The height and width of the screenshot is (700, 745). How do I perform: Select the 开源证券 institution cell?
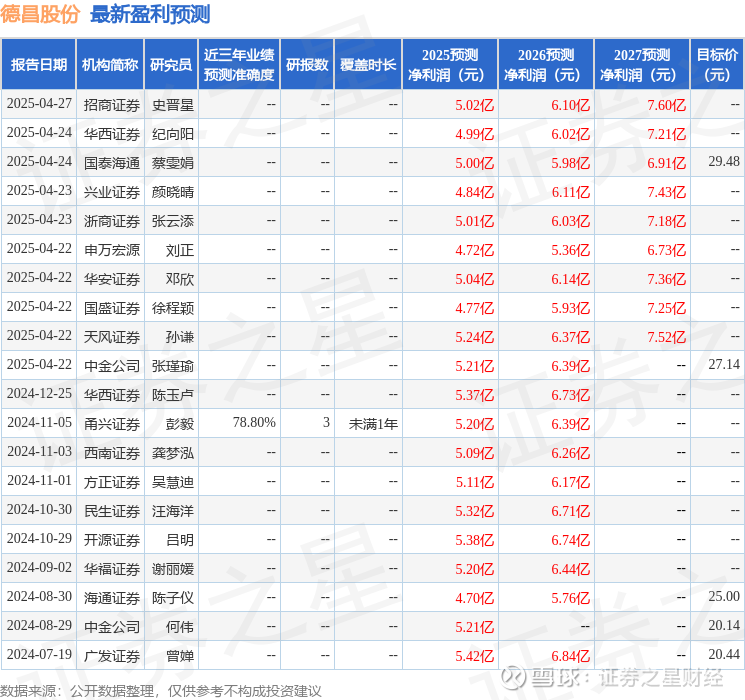click(112, 540)
